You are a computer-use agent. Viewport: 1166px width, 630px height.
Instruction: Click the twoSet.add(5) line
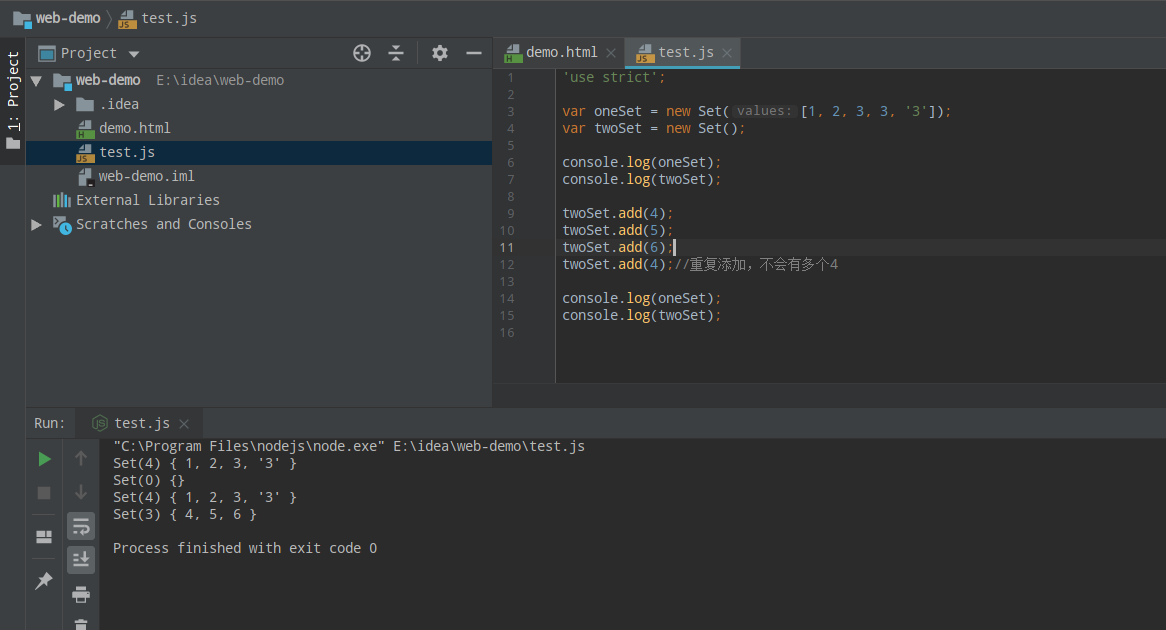[617, 230]
